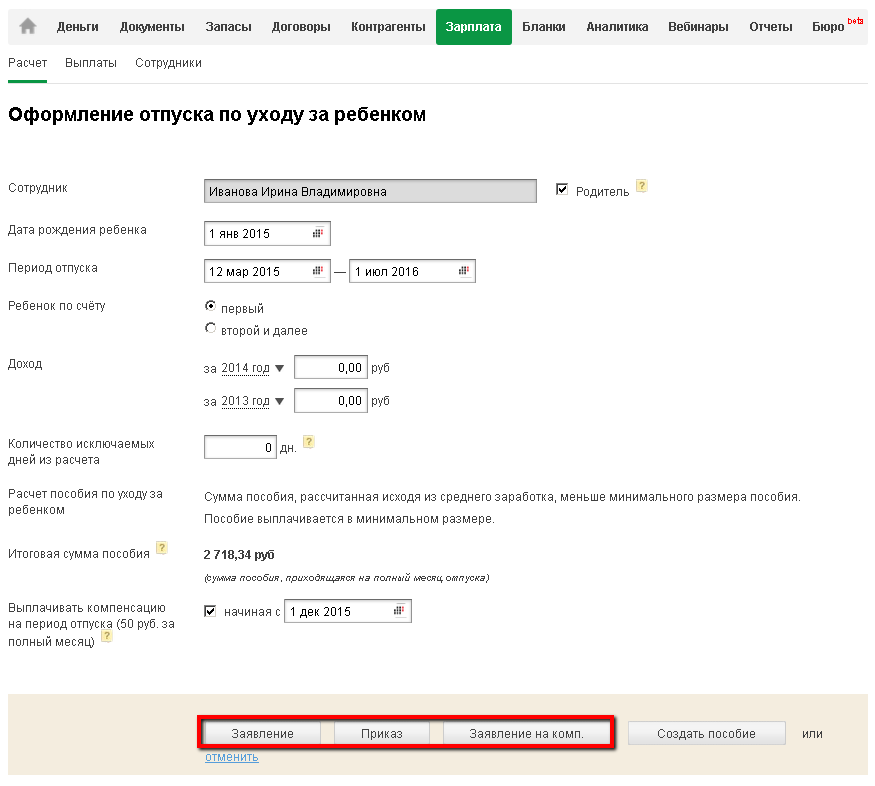Show help hint for excluded days count
This screenshot has height=786, width=875.
coord(309,442)
